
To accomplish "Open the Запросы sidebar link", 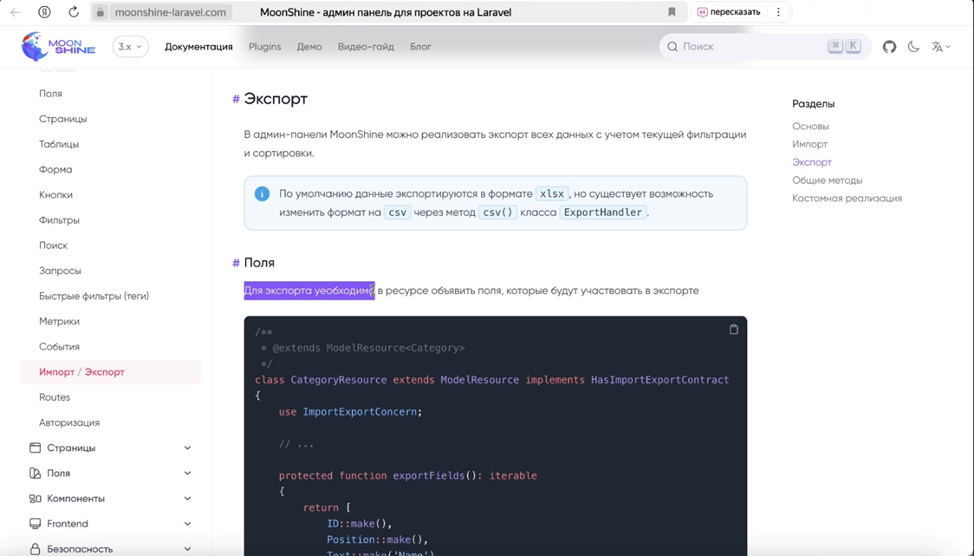I will tap(60, 271).
